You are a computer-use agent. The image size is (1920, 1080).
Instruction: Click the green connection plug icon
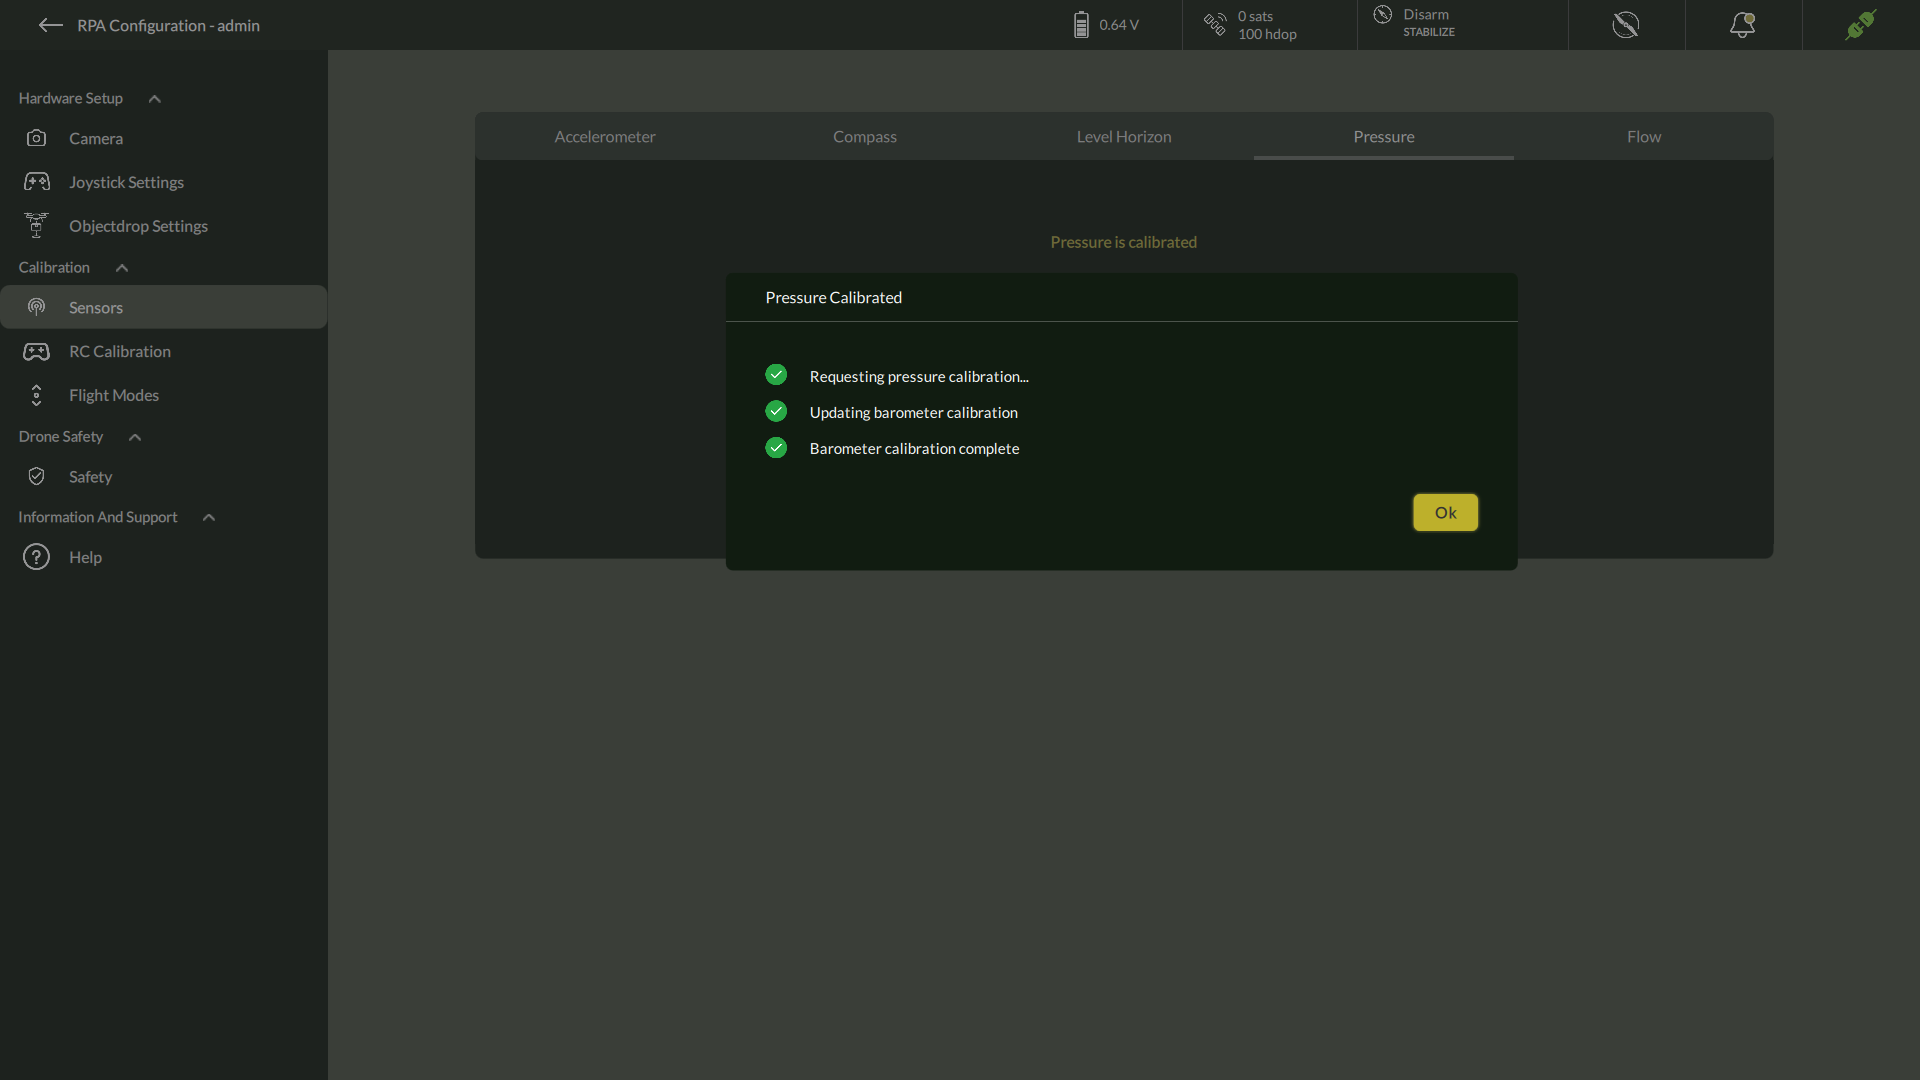pos(1860,25)
